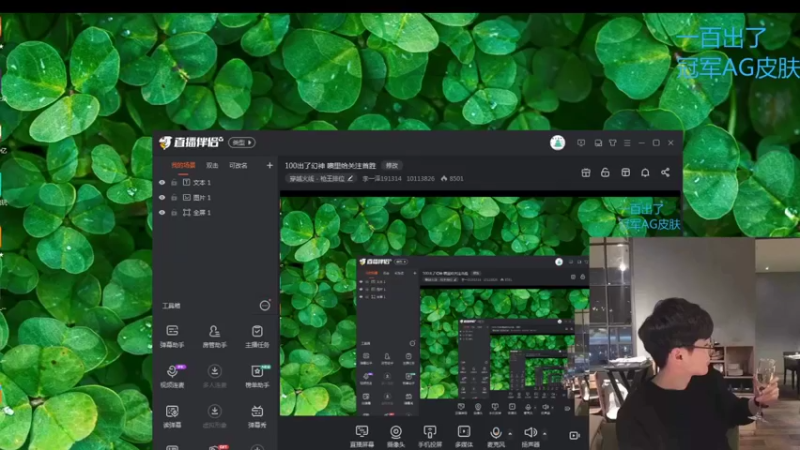
Task: Click the inbox icon left of t-shirt
Action: (x=598, y=143)
